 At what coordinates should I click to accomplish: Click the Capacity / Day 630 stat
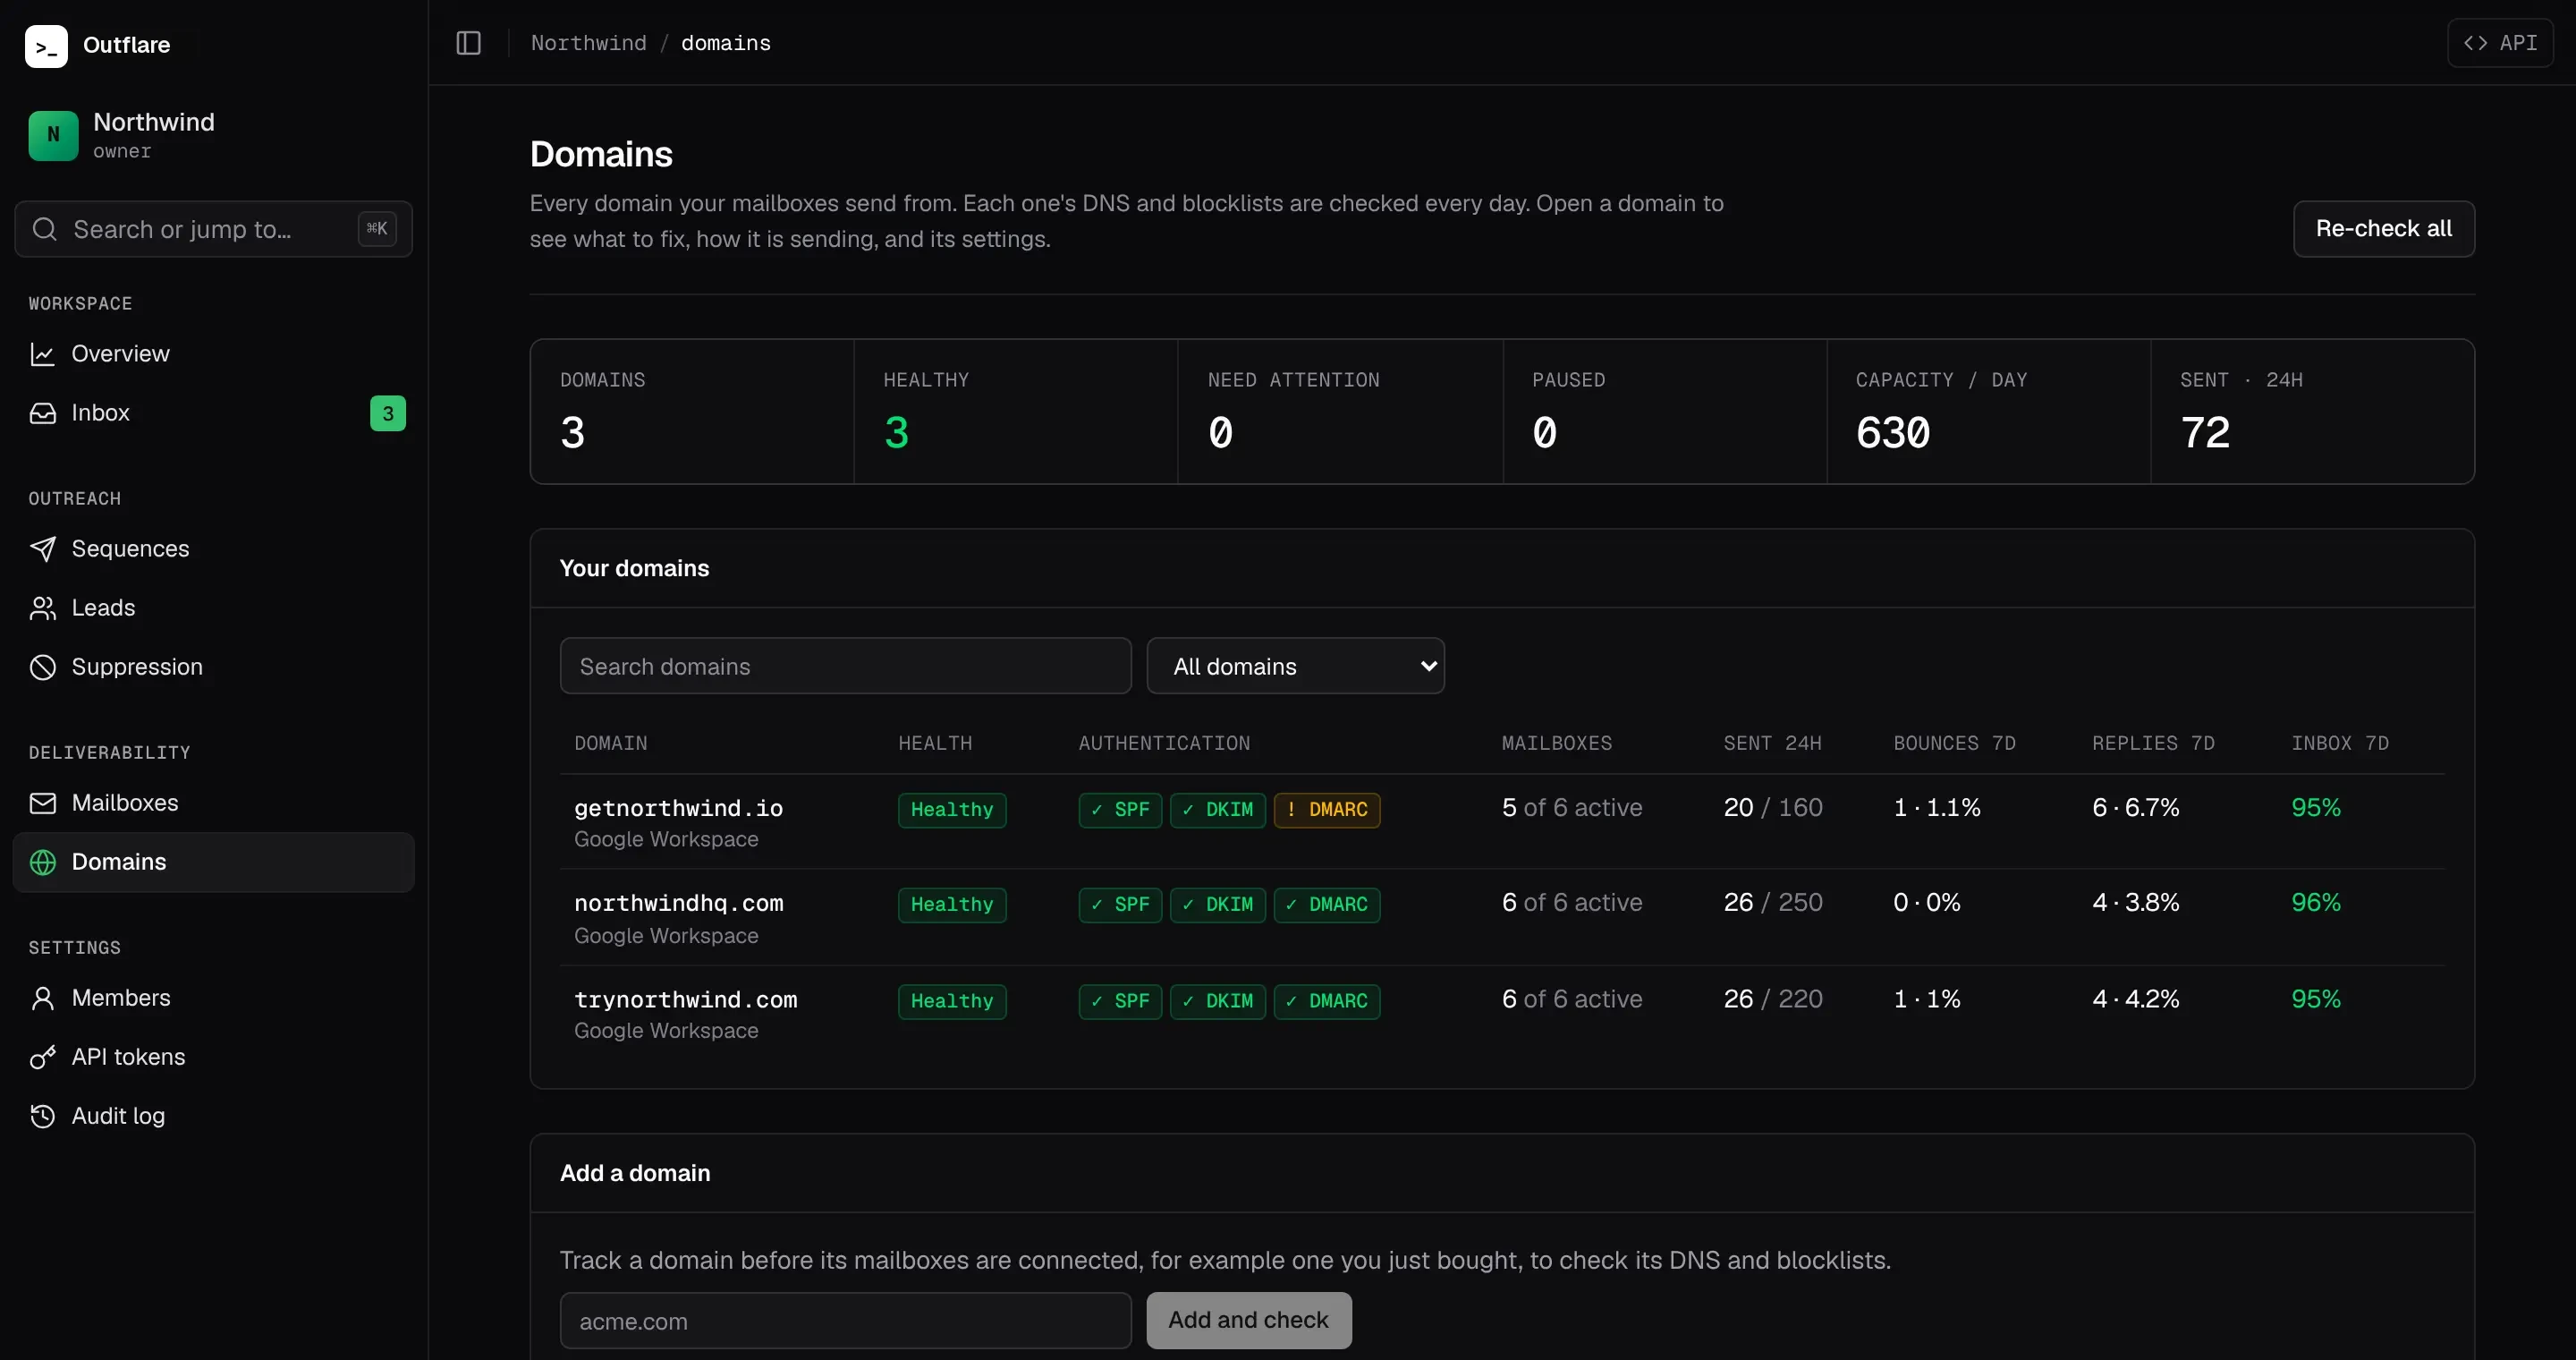(1988, 412)
